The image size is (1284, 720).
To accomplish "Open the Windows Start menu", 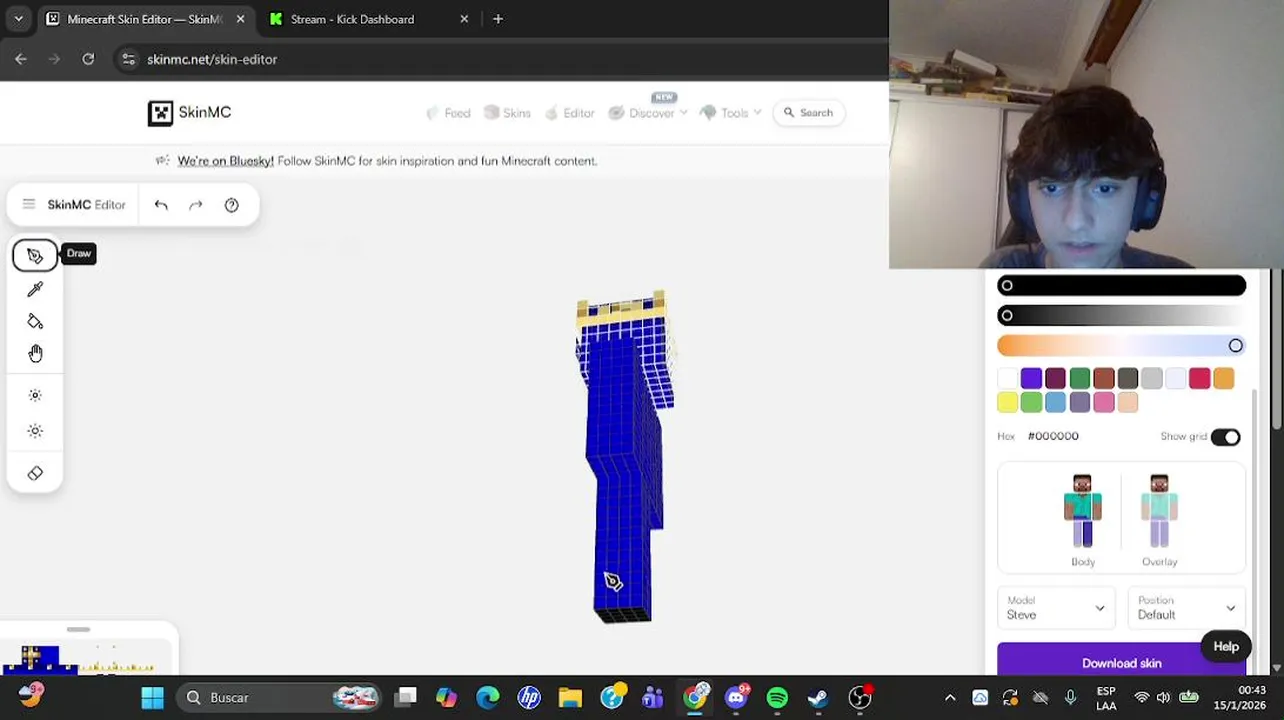I will 152,697.
